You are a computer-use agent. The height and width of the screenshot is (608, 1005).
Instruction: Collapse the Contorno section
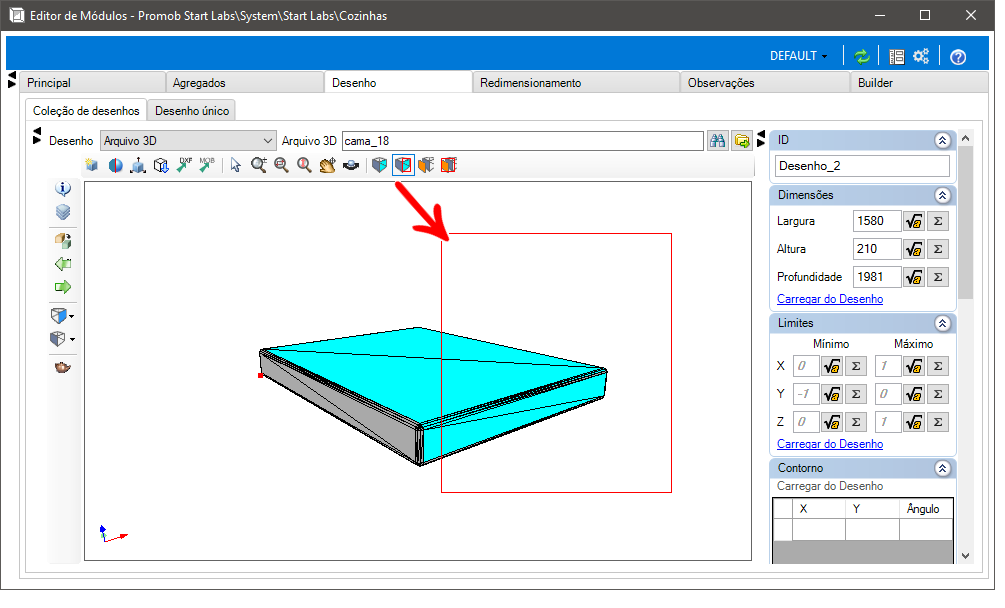point(942,468)
